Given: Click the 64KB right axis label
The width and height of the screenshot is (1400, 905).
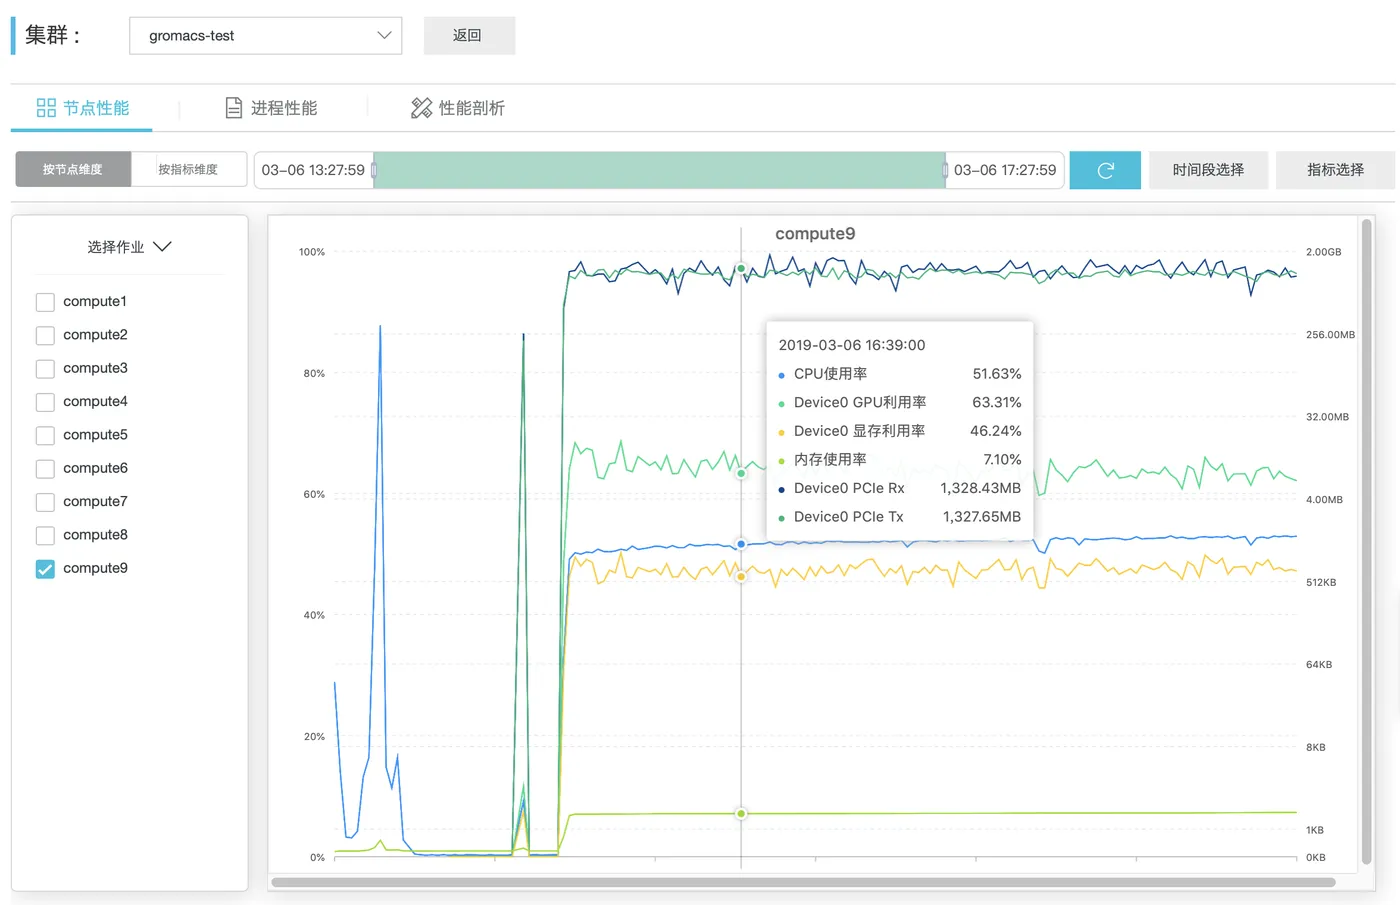Looking at the screenshot, I should tap(1319, 665).
